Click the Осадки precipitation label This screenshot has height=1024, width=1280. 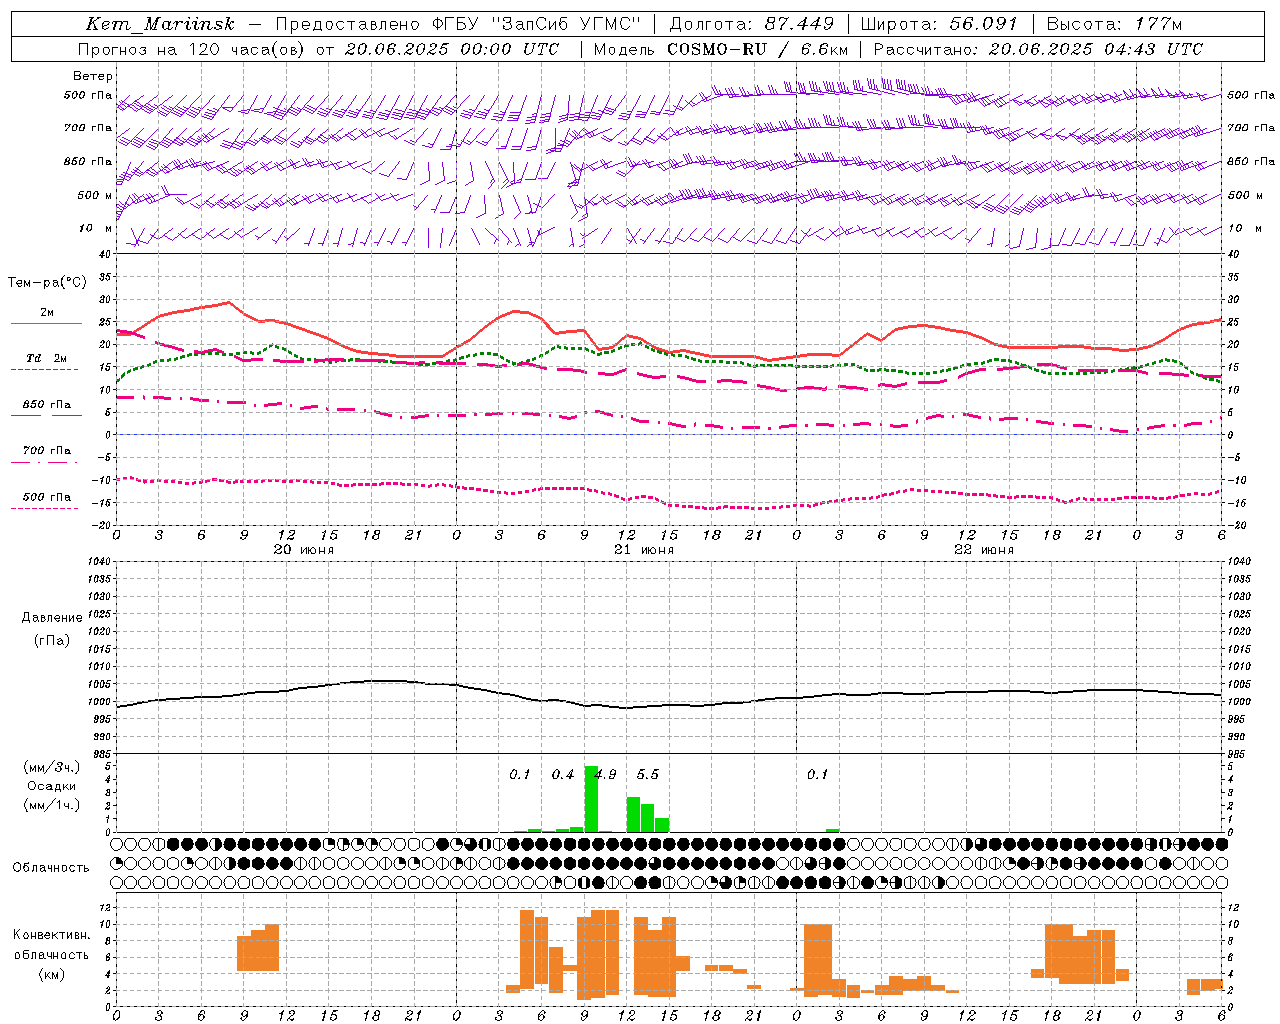click(x=52, y=786)
